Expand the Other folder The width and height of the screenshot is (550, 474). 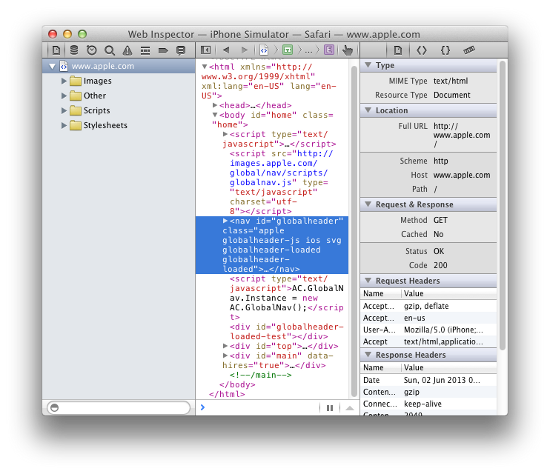[x=63, y=96]
